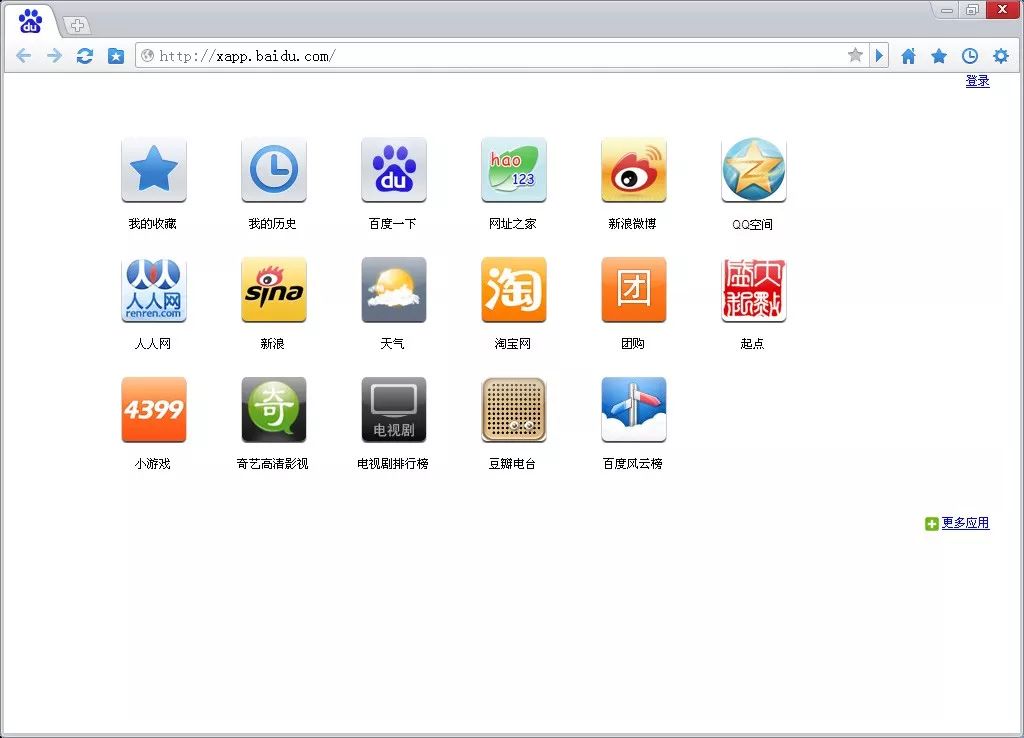Open the hao123 网址之家 icon
Viewport: 1024px width, 738px height.
pos(513,170)
